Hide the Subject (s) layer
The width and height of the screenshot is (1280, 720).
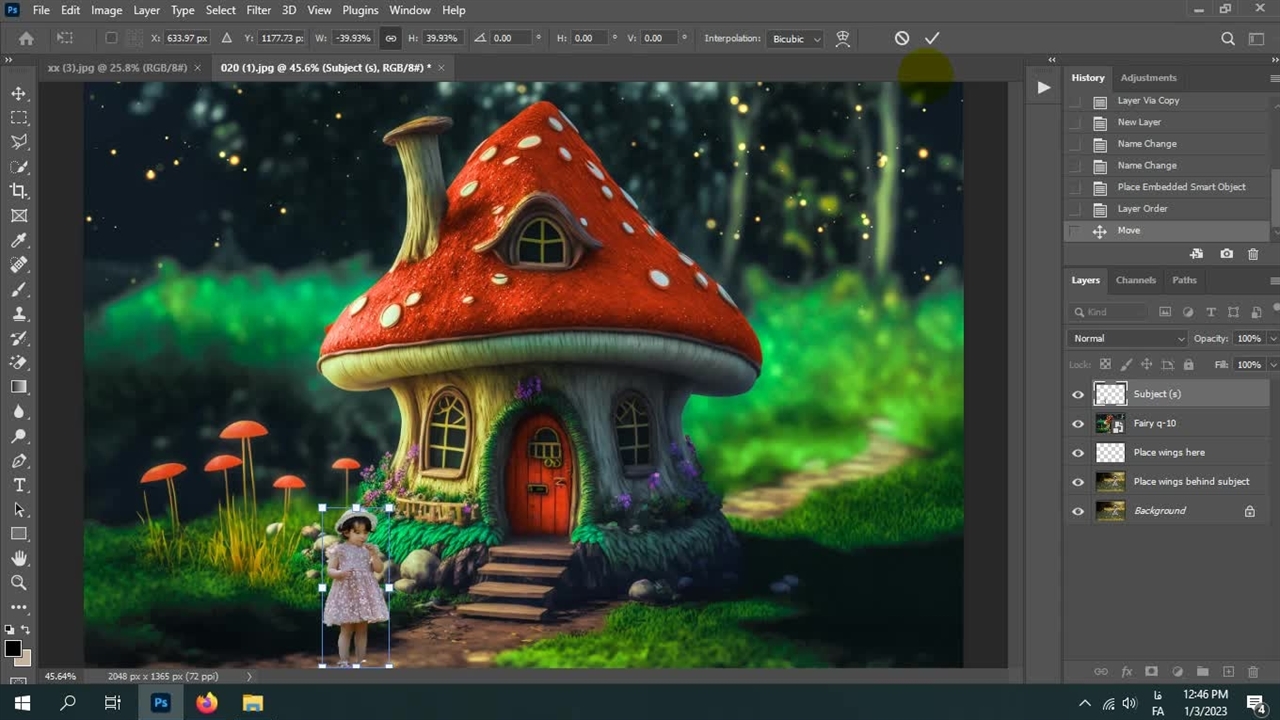click(1078, 394)
